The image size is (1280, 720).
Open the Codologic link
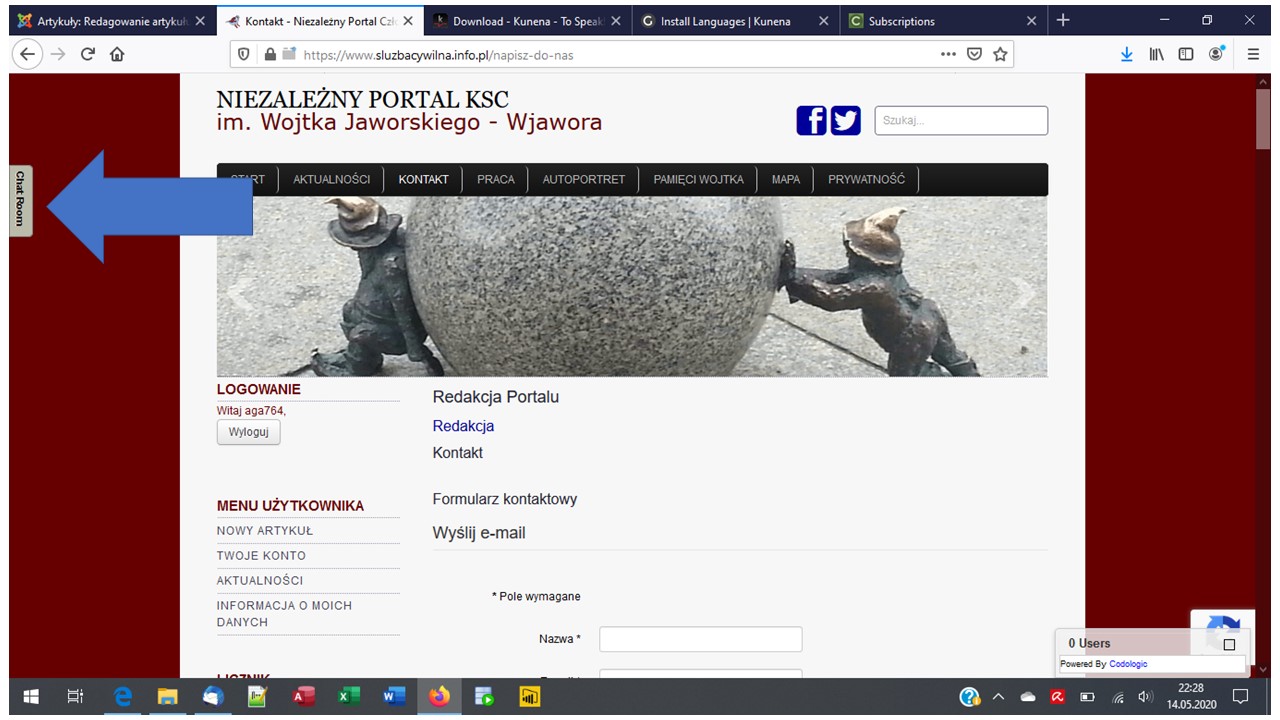(x=1128, y=664)
